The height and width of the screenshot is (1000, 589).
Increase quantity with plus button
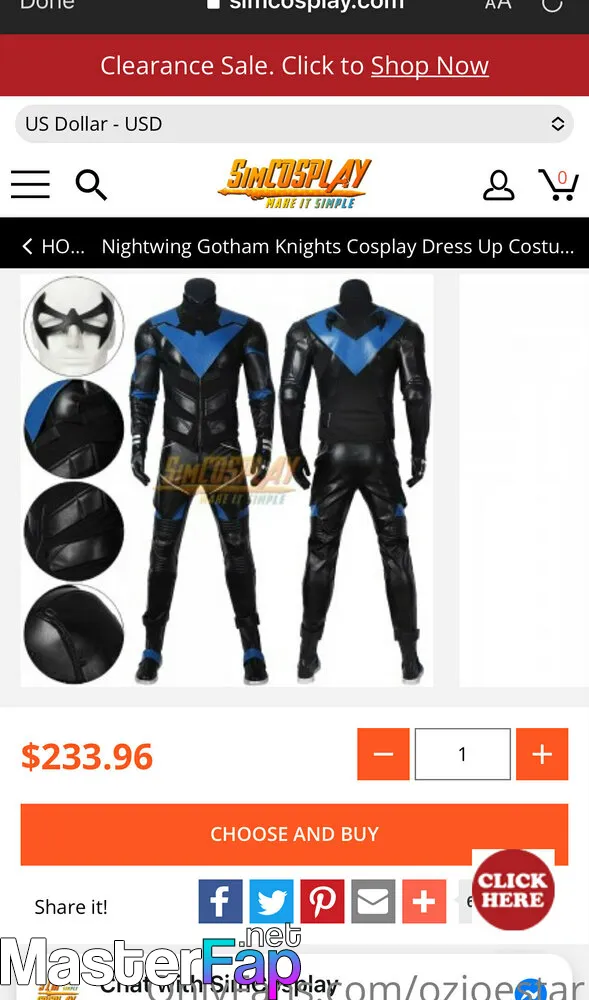pos(542,754)
